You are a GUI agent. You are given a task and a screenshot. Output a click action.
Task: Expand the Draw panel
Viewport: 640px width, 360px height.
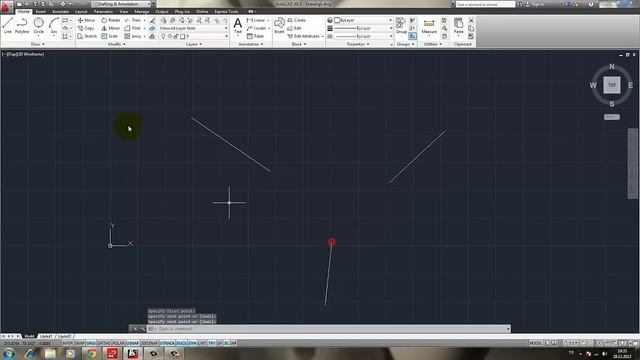38,44
